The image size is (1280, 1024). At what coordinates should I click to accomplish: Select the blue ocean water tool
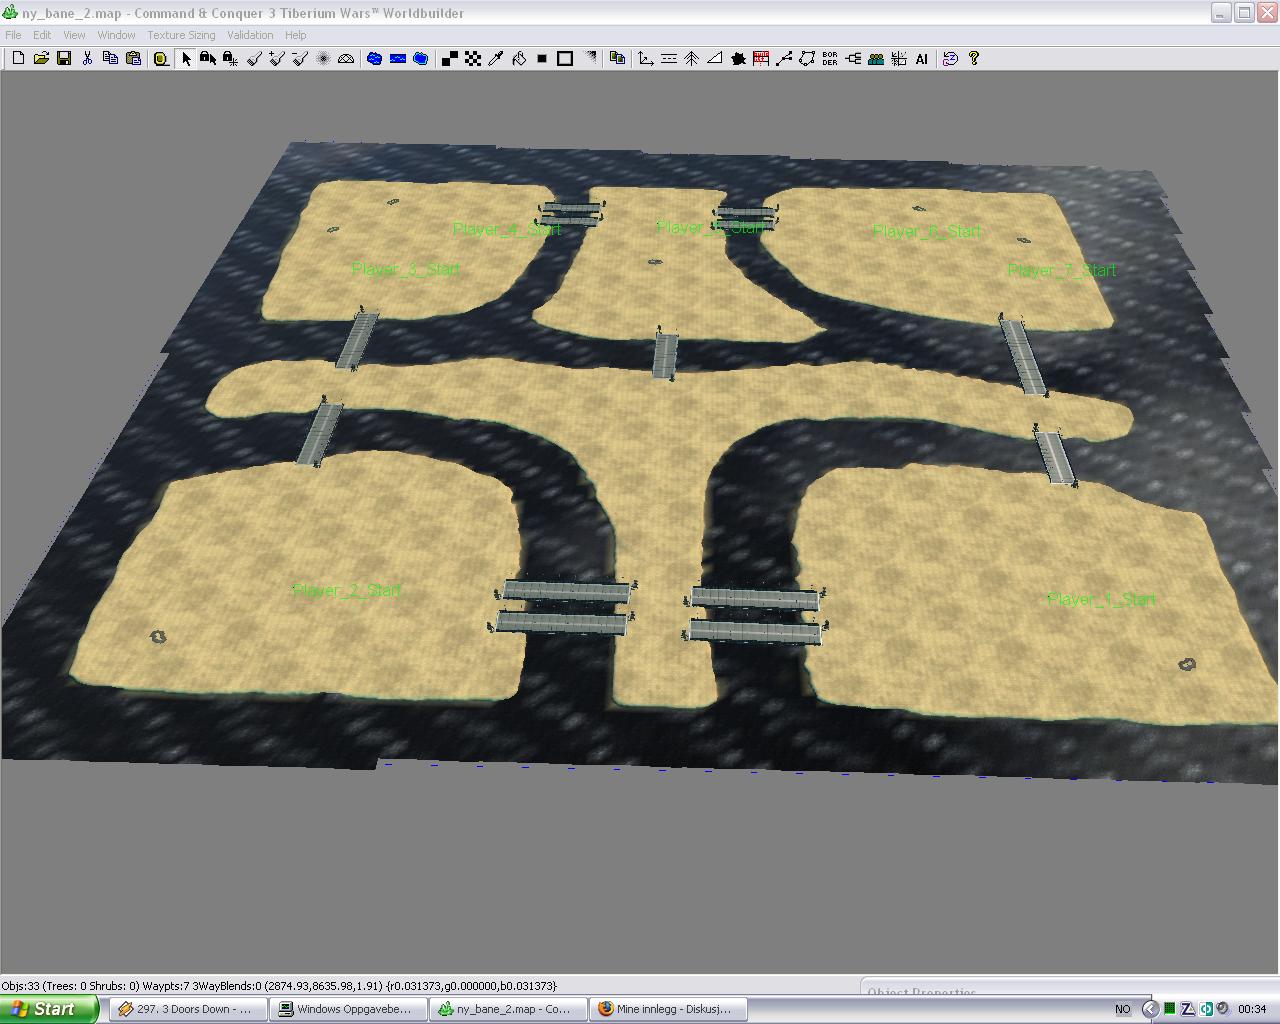click(x=421, y=59)
